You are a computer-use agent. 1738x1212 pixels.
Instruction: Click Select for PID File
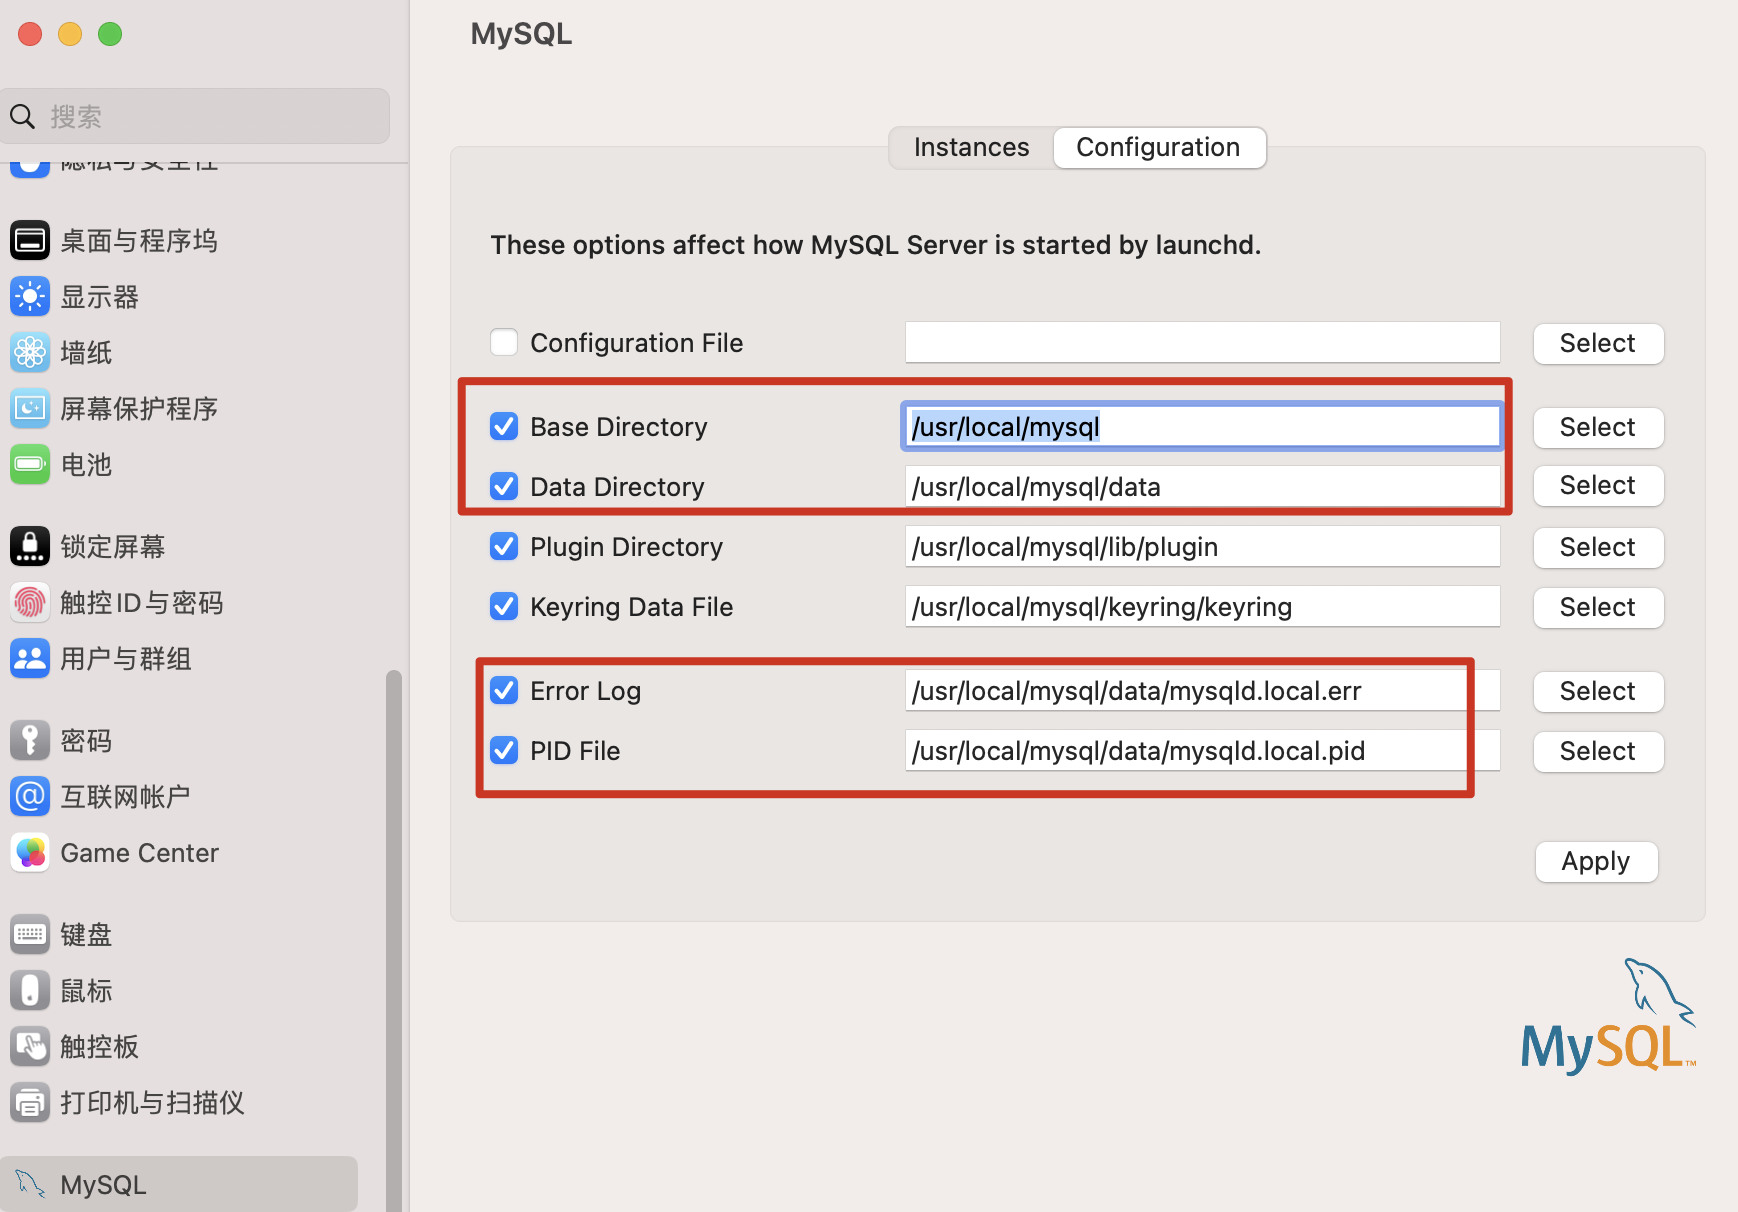(1598, 751)
